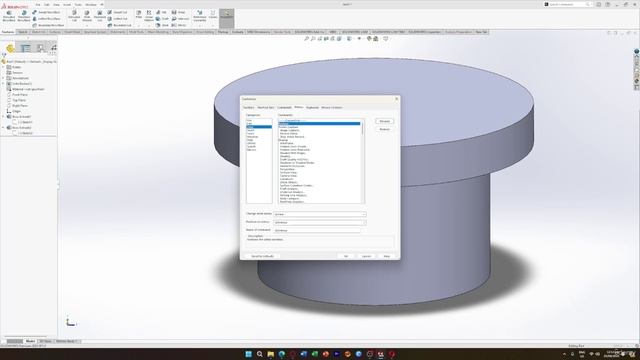This screenshot has height=360, width=640.
Task: Switch to the Evaluate ribbon tab
Action: click(238, 32)
